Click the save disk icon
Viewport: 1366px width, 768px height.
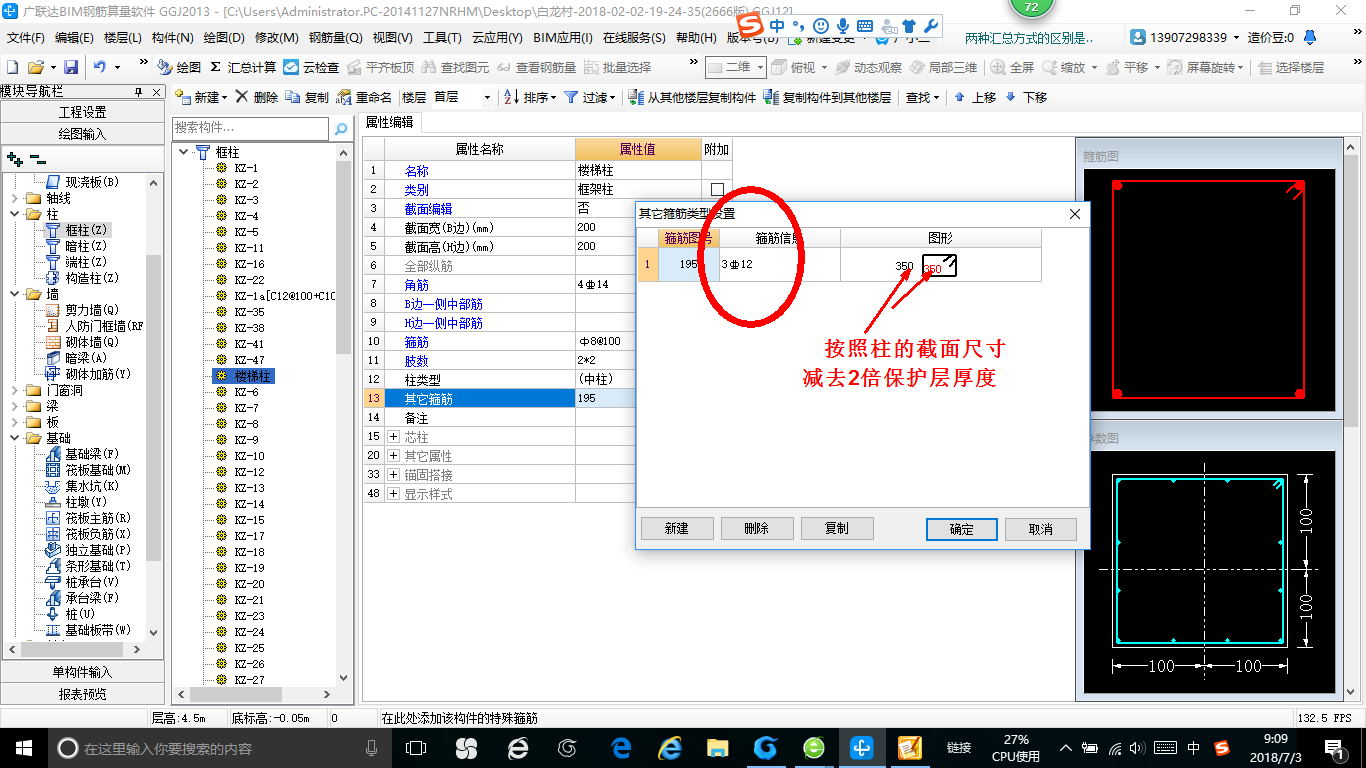coord(71,67)
